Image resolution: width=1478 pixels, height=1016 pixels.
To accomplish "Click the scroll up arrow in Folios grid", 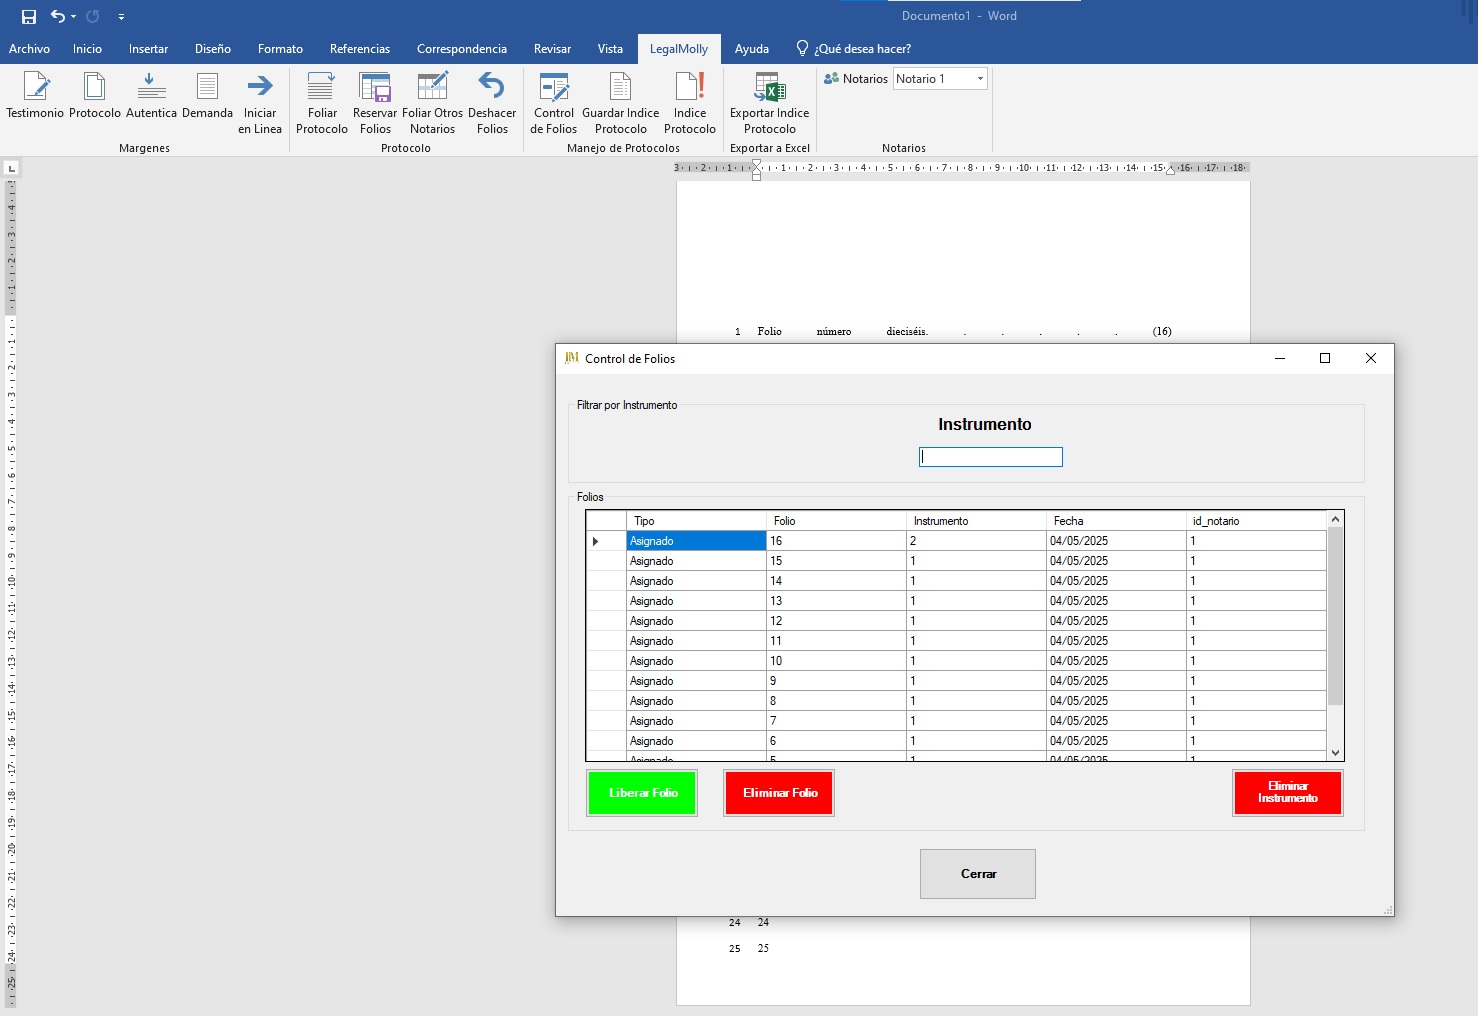I will tap(1335, 519).
